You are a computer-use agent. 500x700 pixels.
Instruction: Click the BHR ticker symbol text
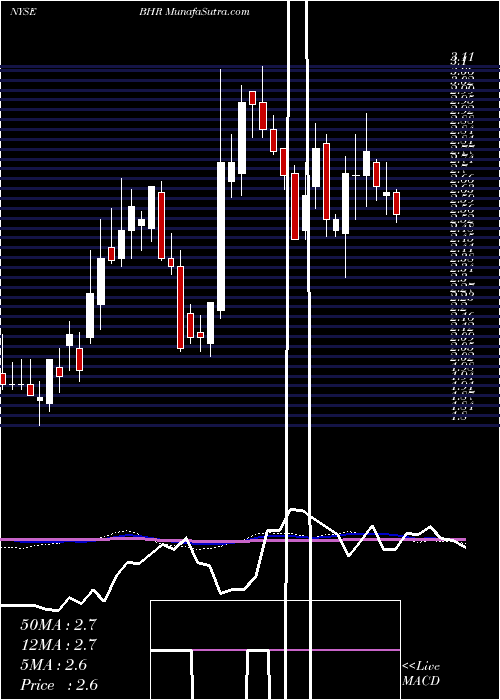151,12
